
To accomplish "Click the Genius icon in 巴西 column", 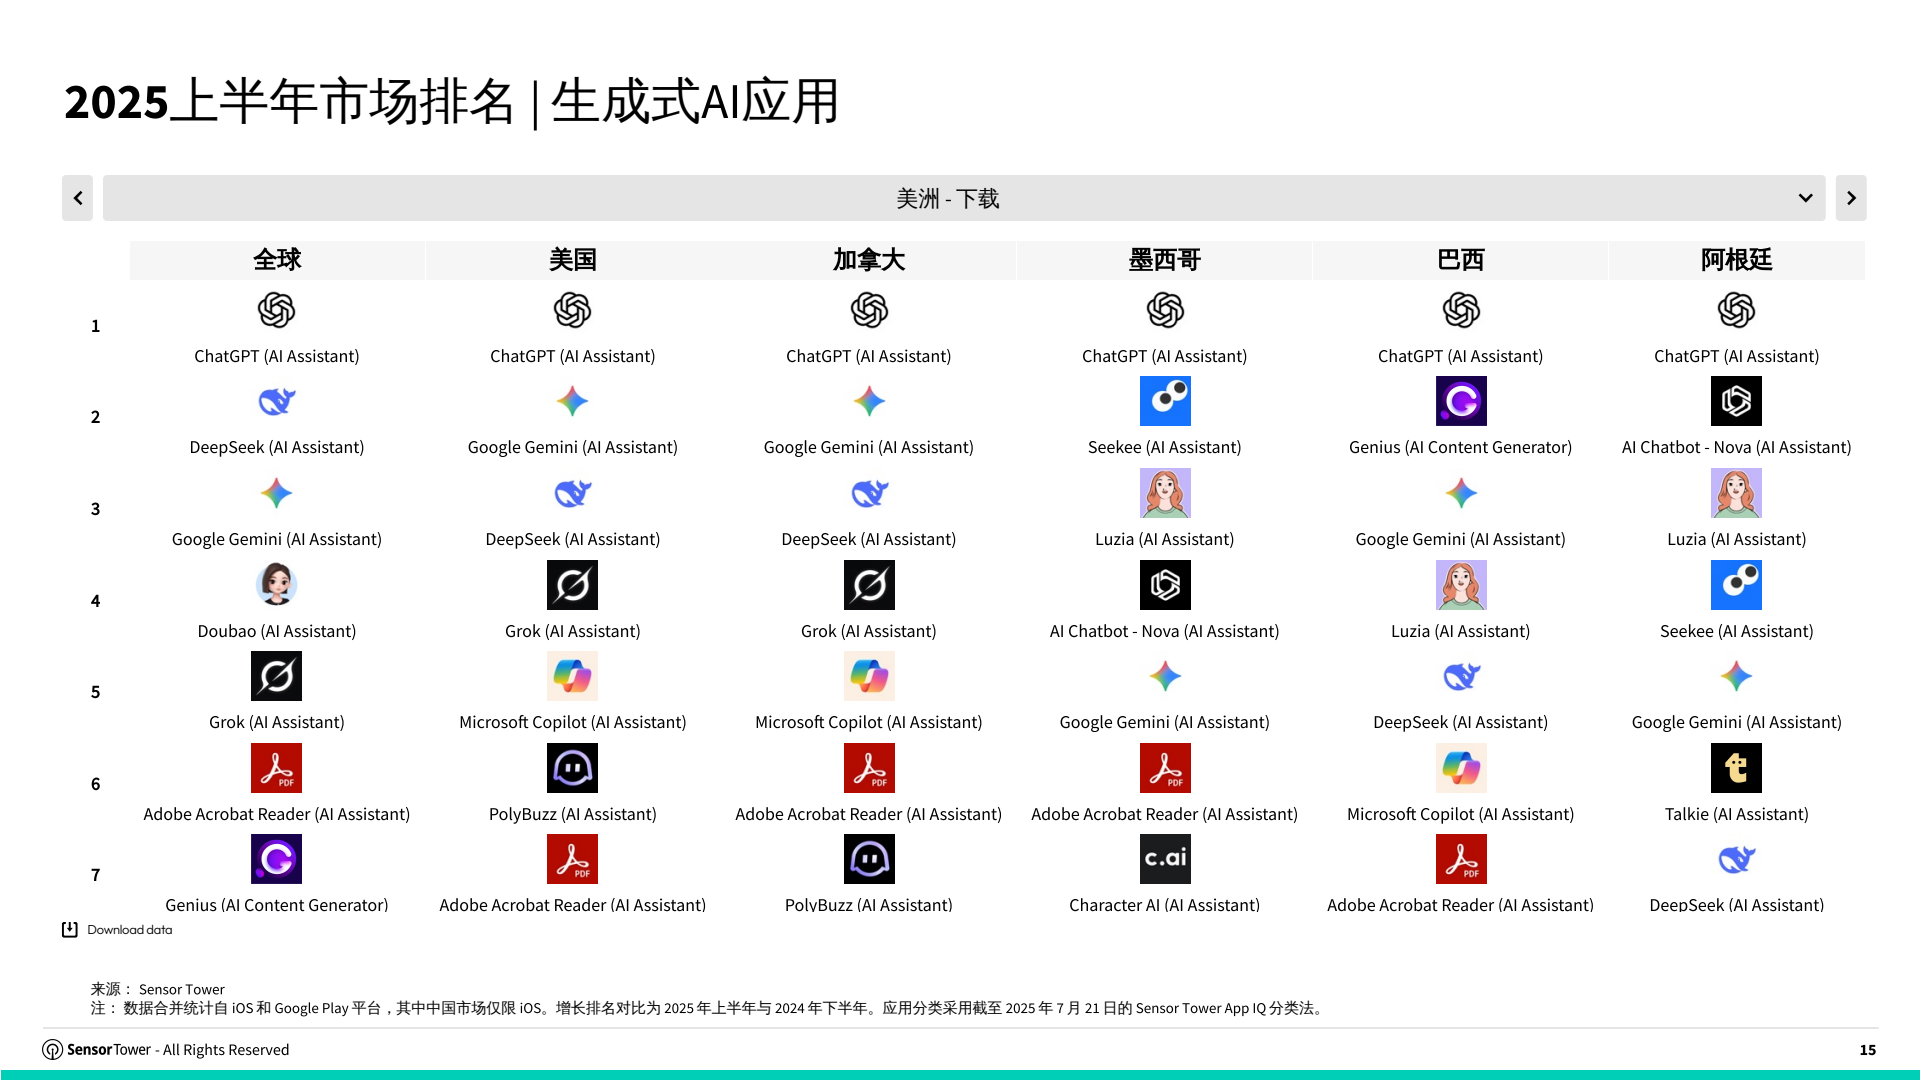I will tap(1461, 402).
